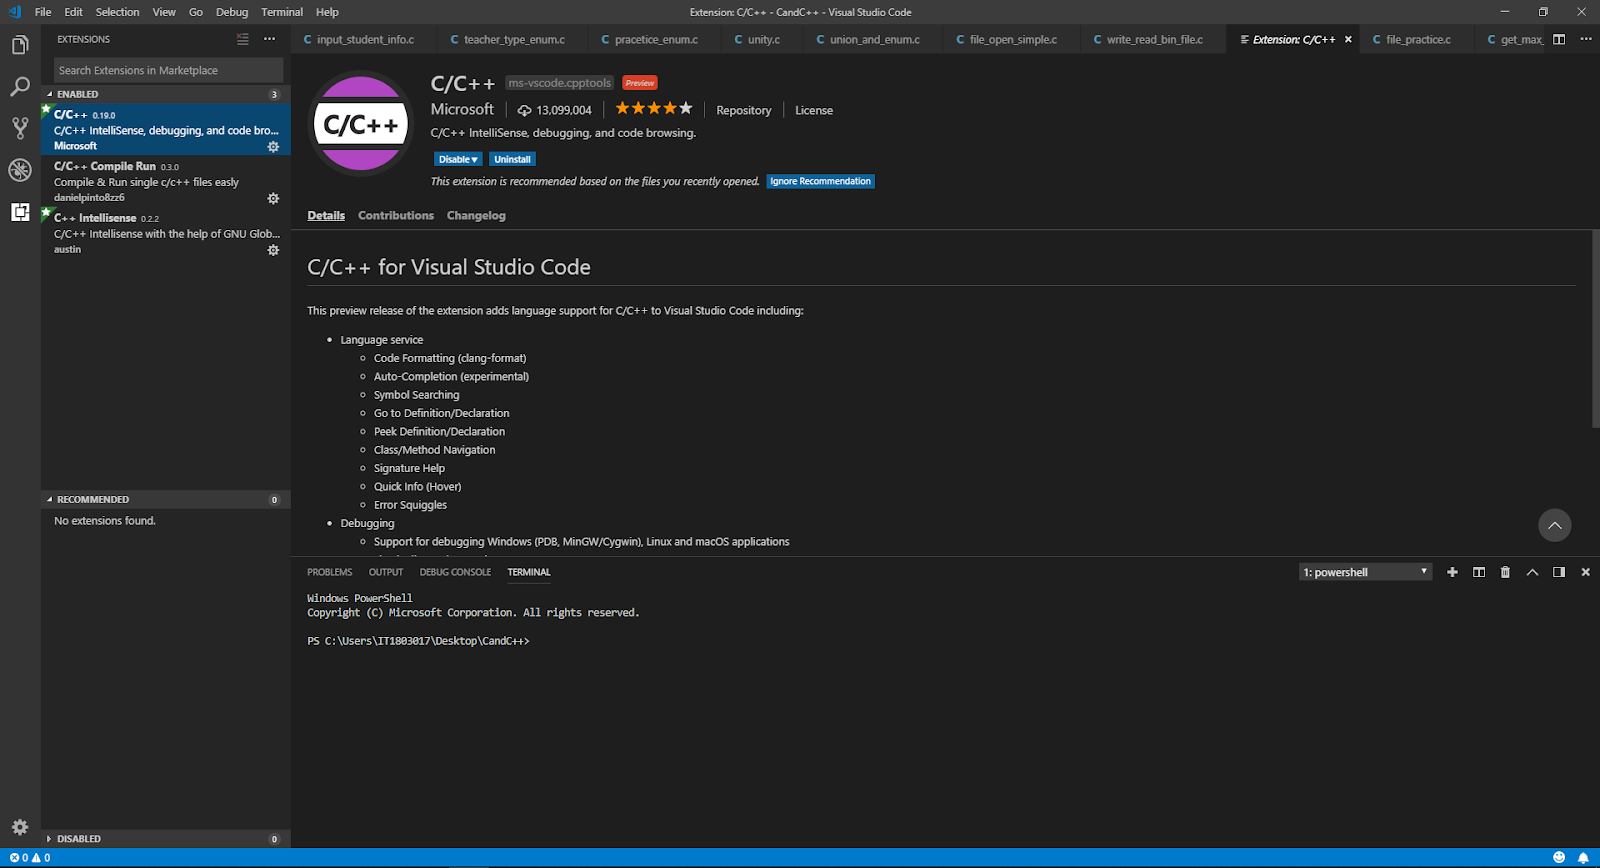Click the scroll-to-top circular arrow button
The height and width of the screenshot is (868, 1600).
point(1554,525)
